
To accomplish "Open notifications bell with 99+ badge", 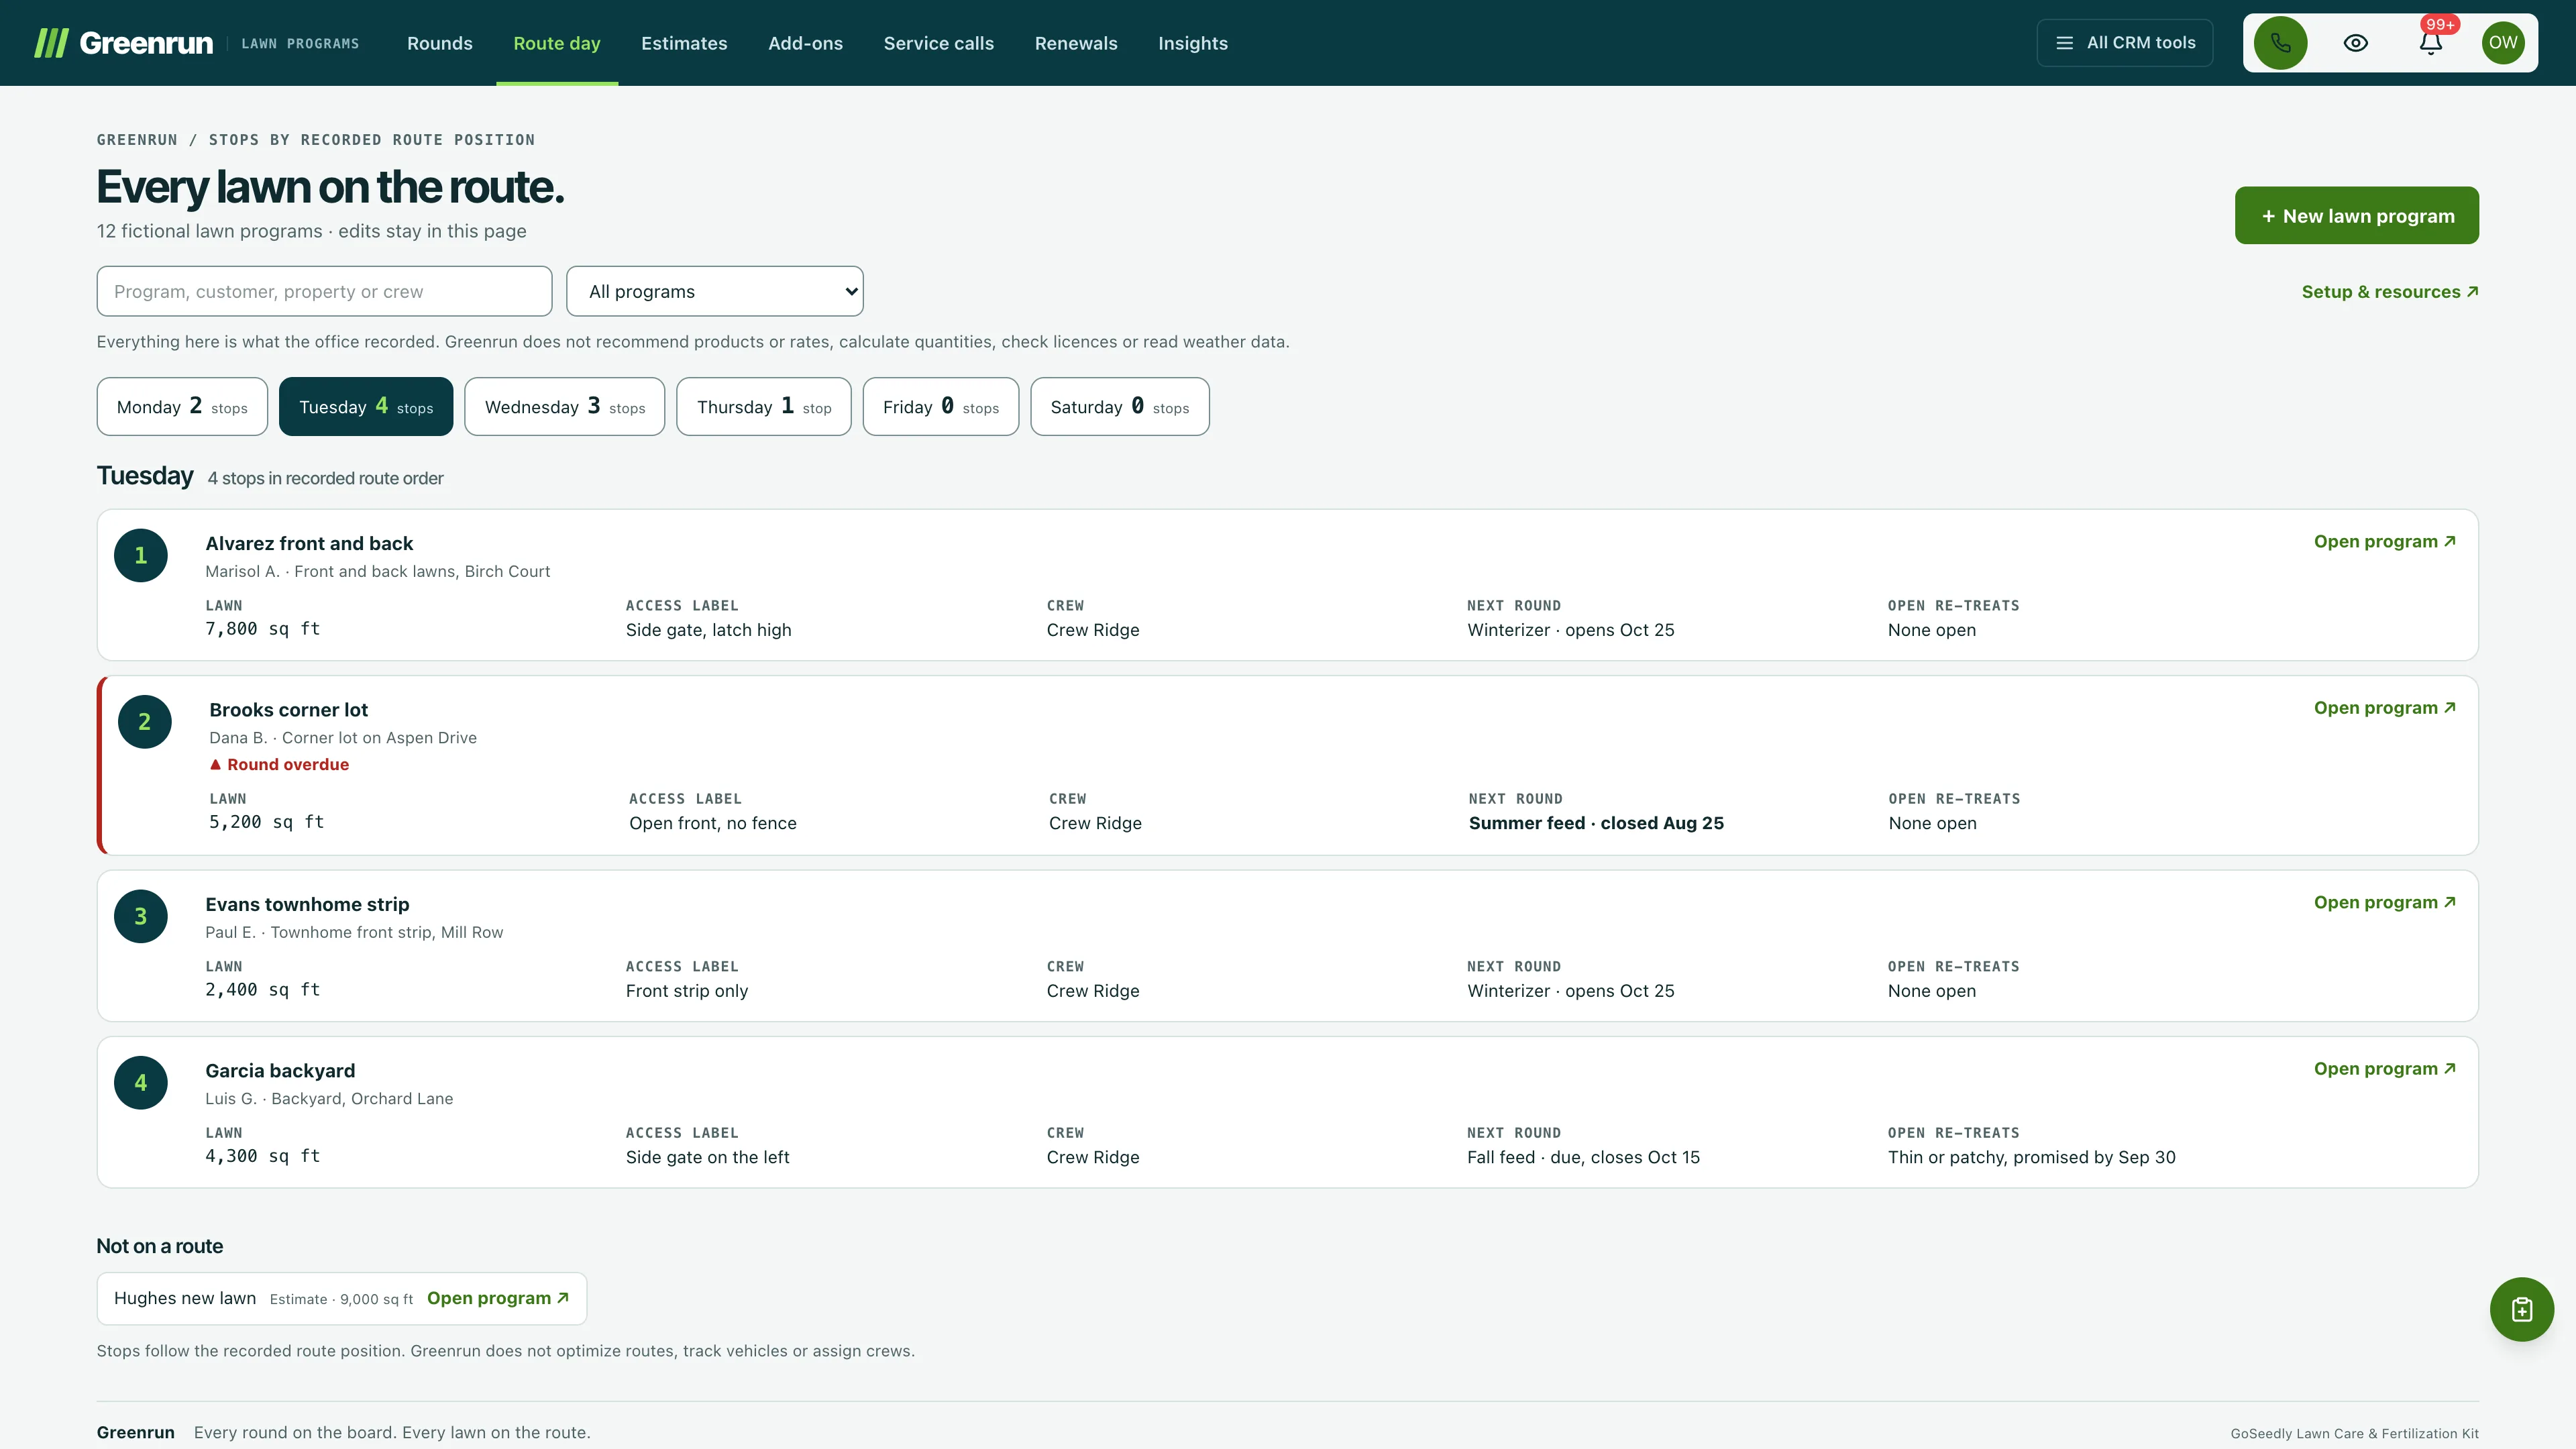I will point(2431,43).
